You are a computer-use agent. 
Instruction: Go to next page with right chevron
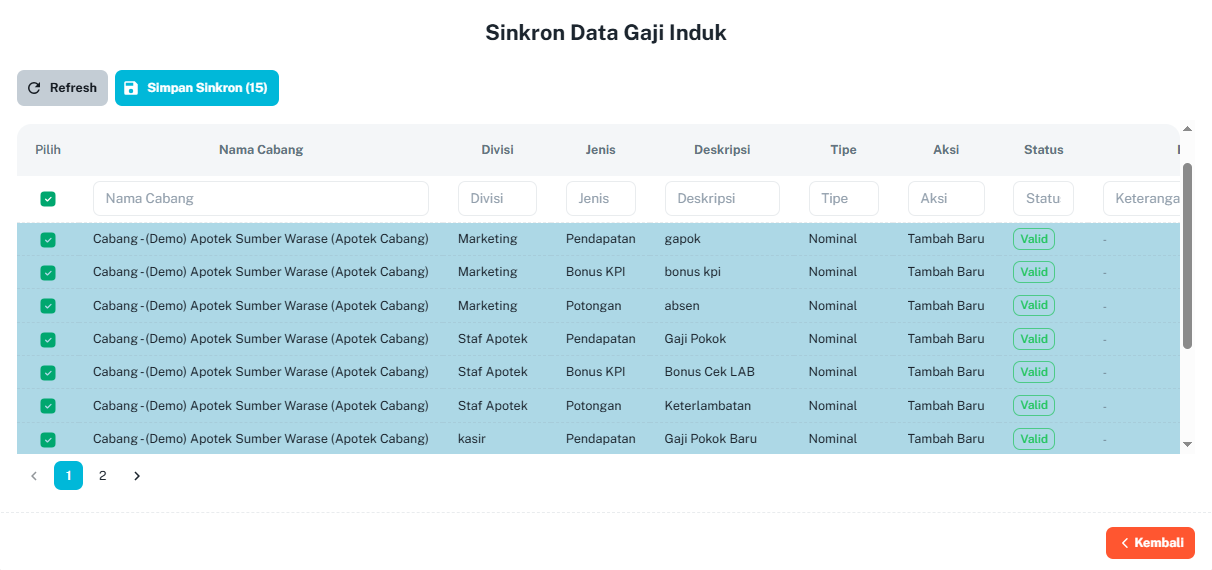[137, 476]
